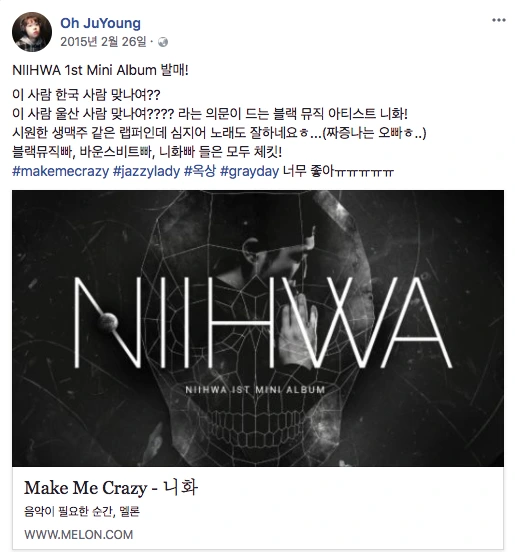Open the #grayday hashtag
515x552 pixels.
point(250,171)
